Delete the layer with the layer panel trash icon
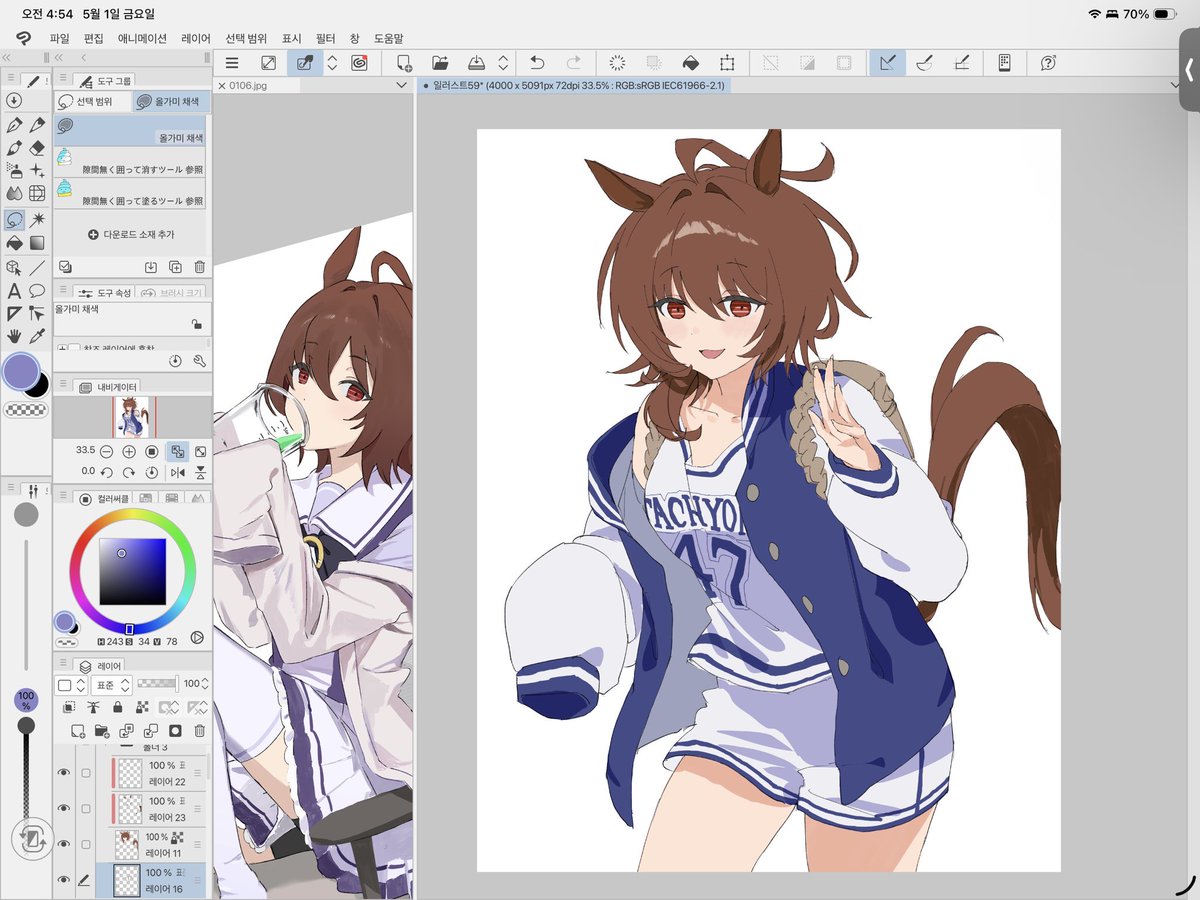The image size is (1200, 900). point(200,731)
